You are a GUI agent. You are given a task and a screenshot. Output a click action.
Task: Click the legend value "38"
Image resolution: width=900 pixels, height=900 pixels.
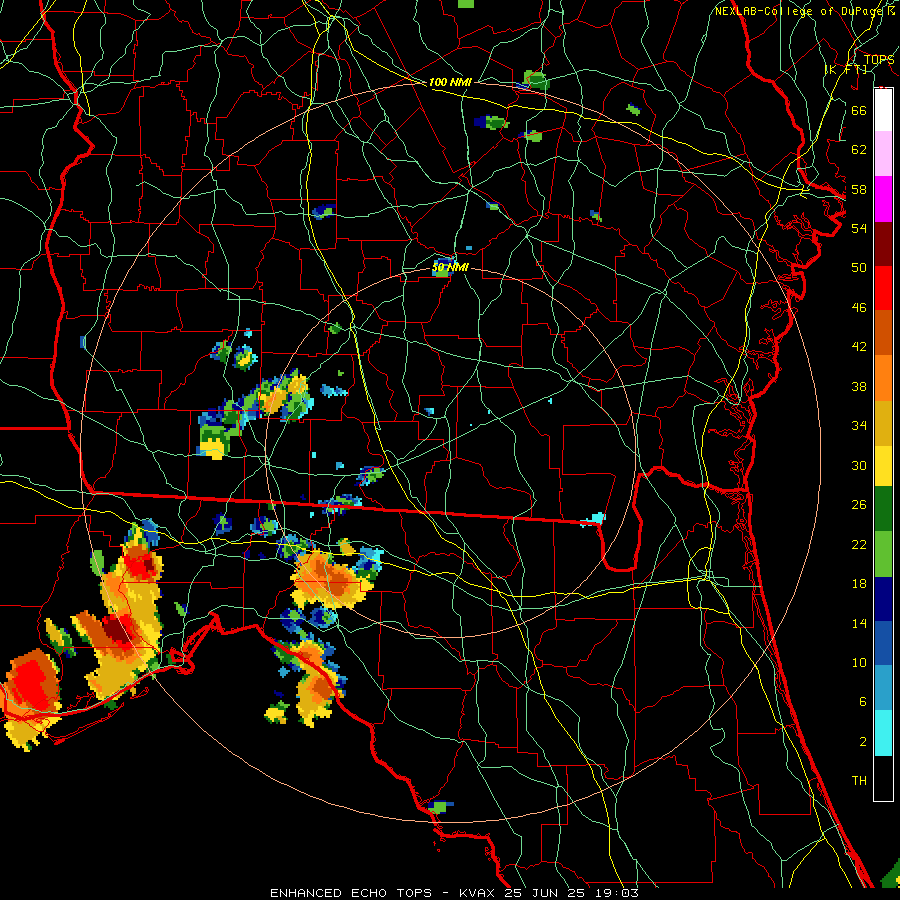[859, 387]
